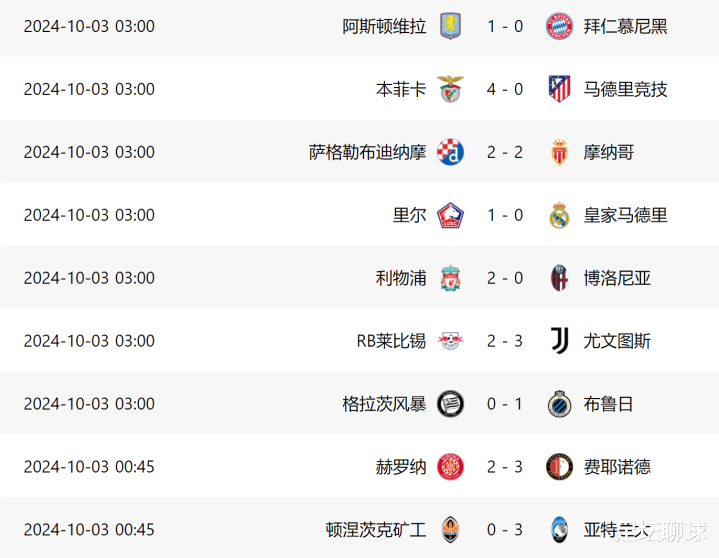Click the Club Brugge badge
Image resolution: width=719 pixels, height=558 pixels.
pyautogui.click(x=559, y=403)
